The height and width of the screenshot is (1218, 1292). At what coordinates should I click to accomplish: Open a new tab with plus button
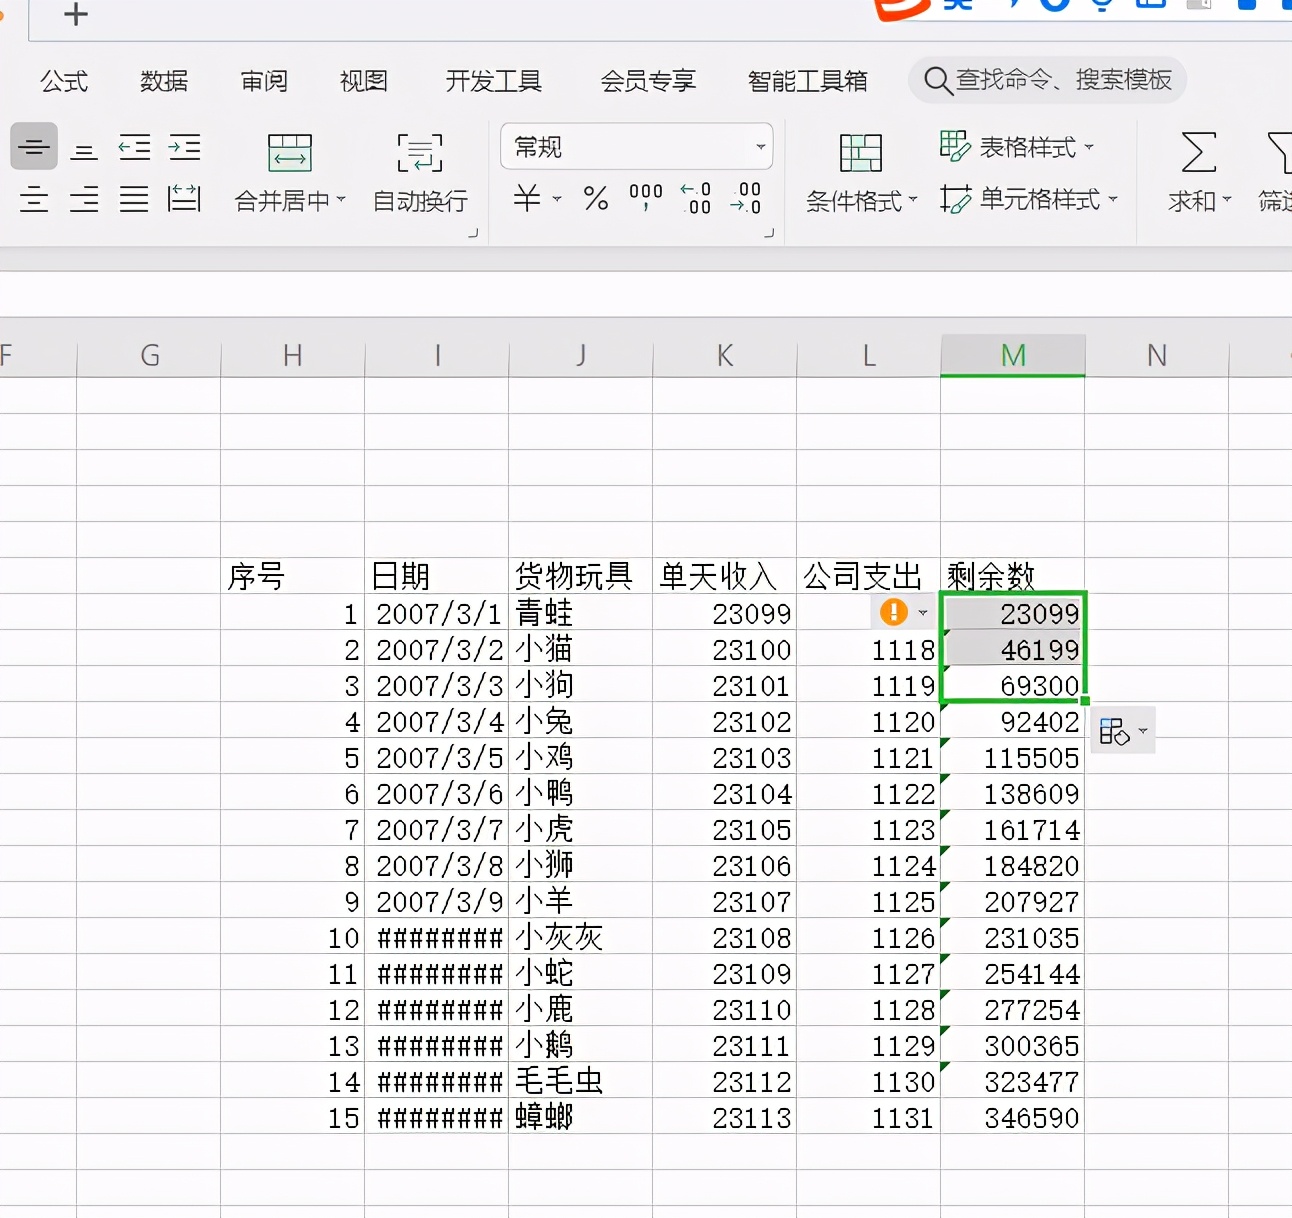[x=75, y=14]
